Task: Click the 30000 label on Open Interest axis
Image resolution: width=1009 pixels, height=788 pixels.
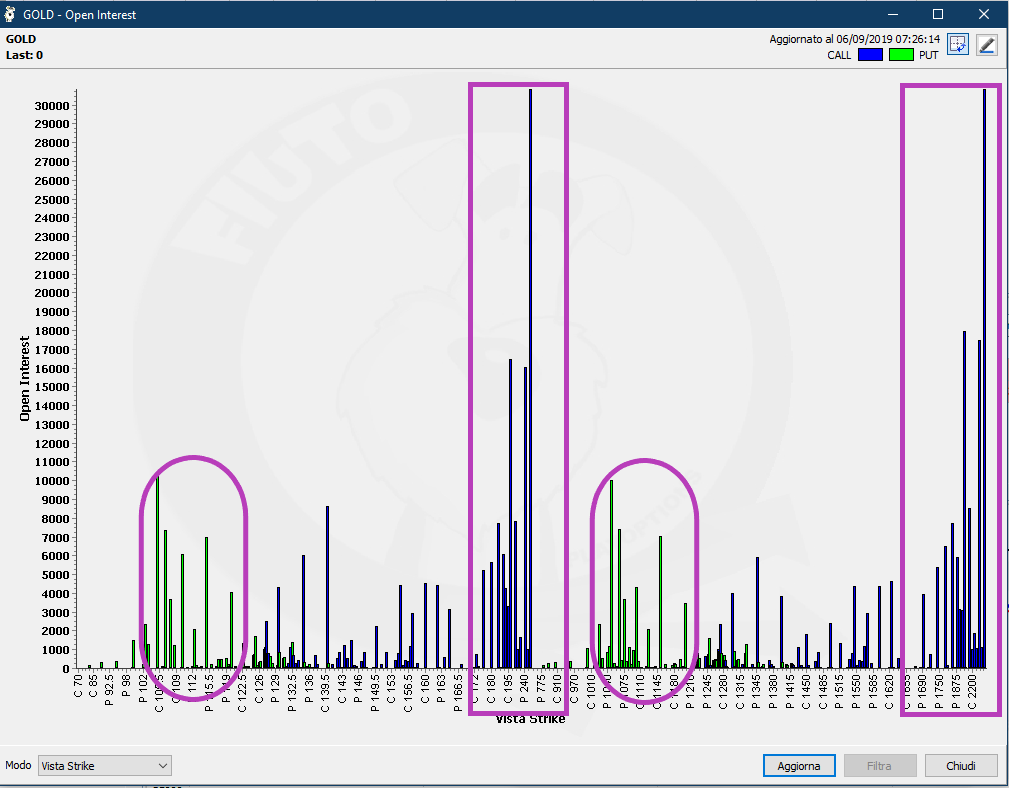Action: 51,106
